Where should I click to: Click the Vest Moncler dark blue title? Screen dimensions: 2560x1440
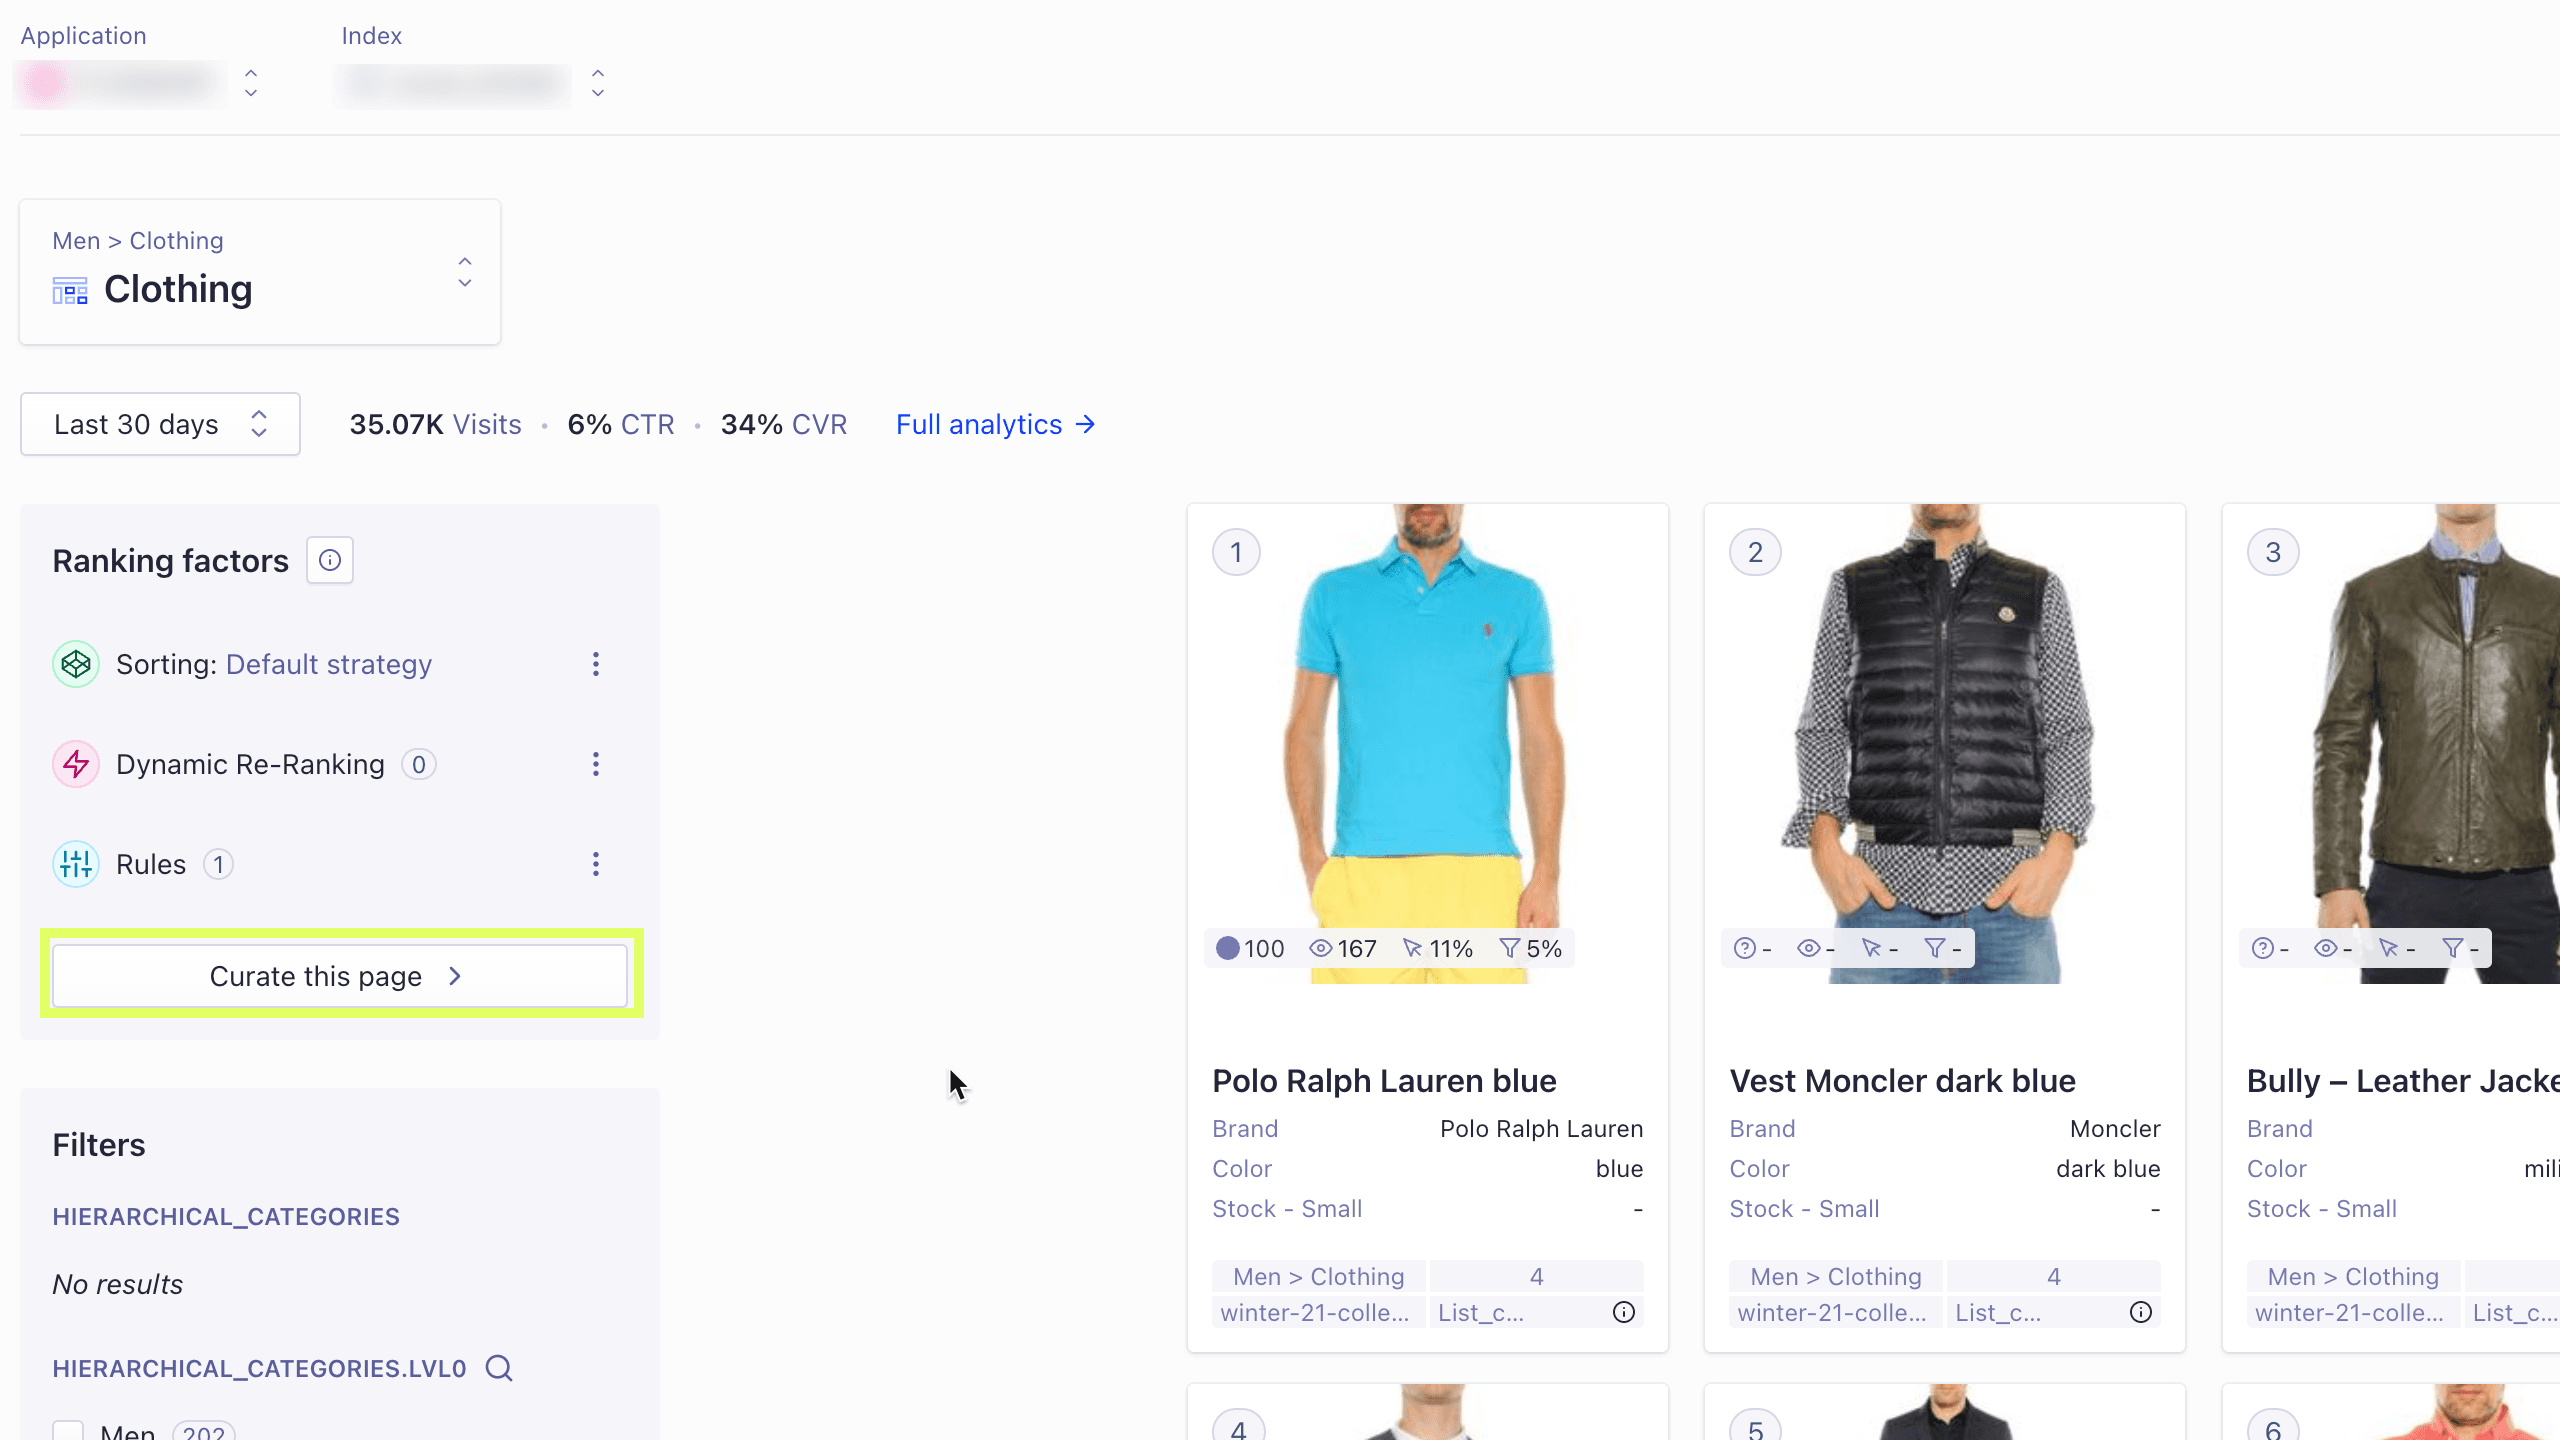point(1903,1081)
